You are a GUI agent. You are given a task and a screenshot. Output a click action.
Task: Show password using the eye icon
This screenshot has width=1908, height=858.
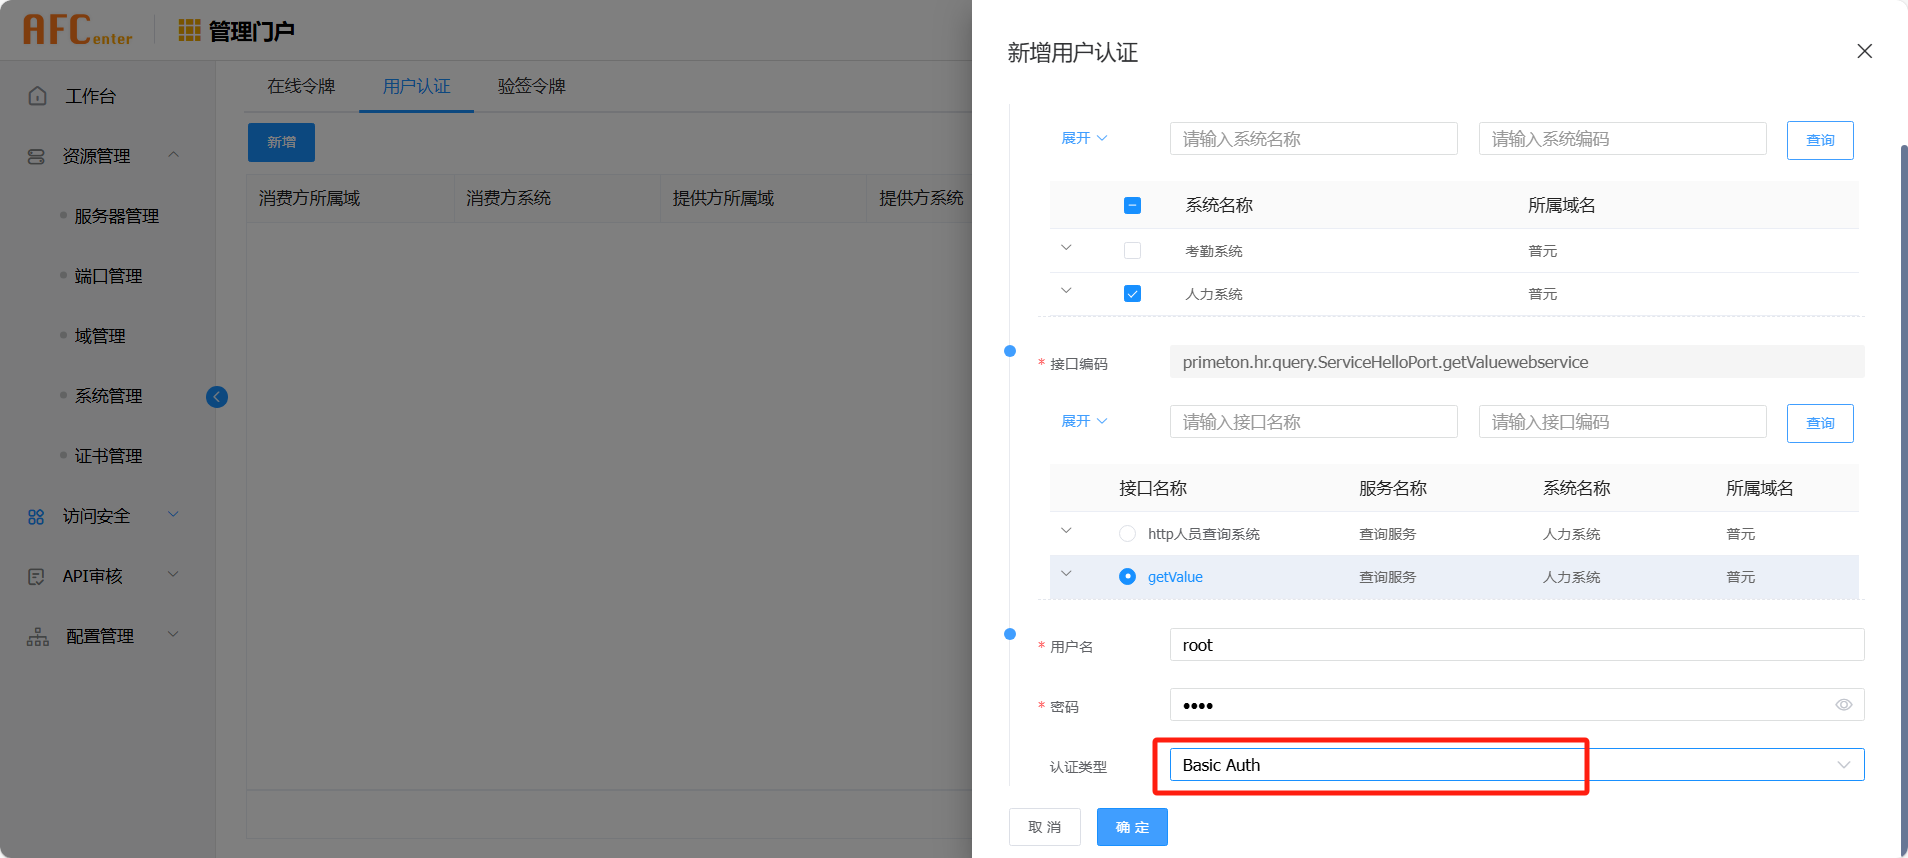click(x=1843, y=705)
